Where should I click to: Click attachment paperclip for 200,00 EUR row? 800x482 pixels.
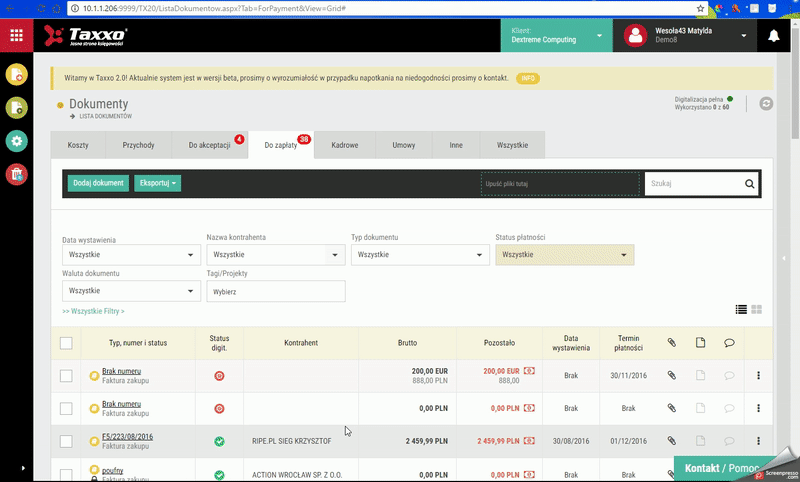tap(671, 375)
